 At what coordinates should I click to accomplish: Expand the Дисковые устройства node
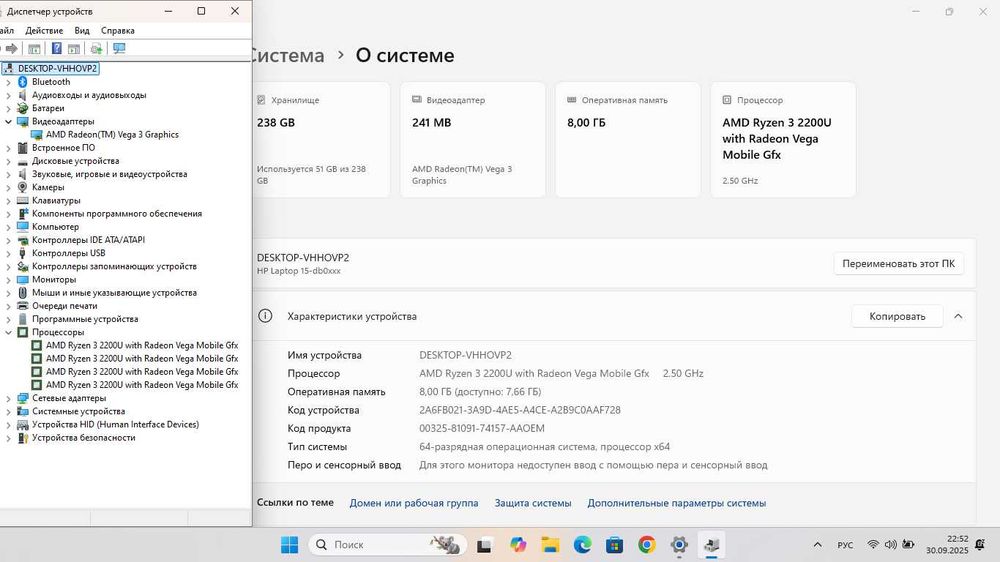pyautogui.click(x=8, y=161)
